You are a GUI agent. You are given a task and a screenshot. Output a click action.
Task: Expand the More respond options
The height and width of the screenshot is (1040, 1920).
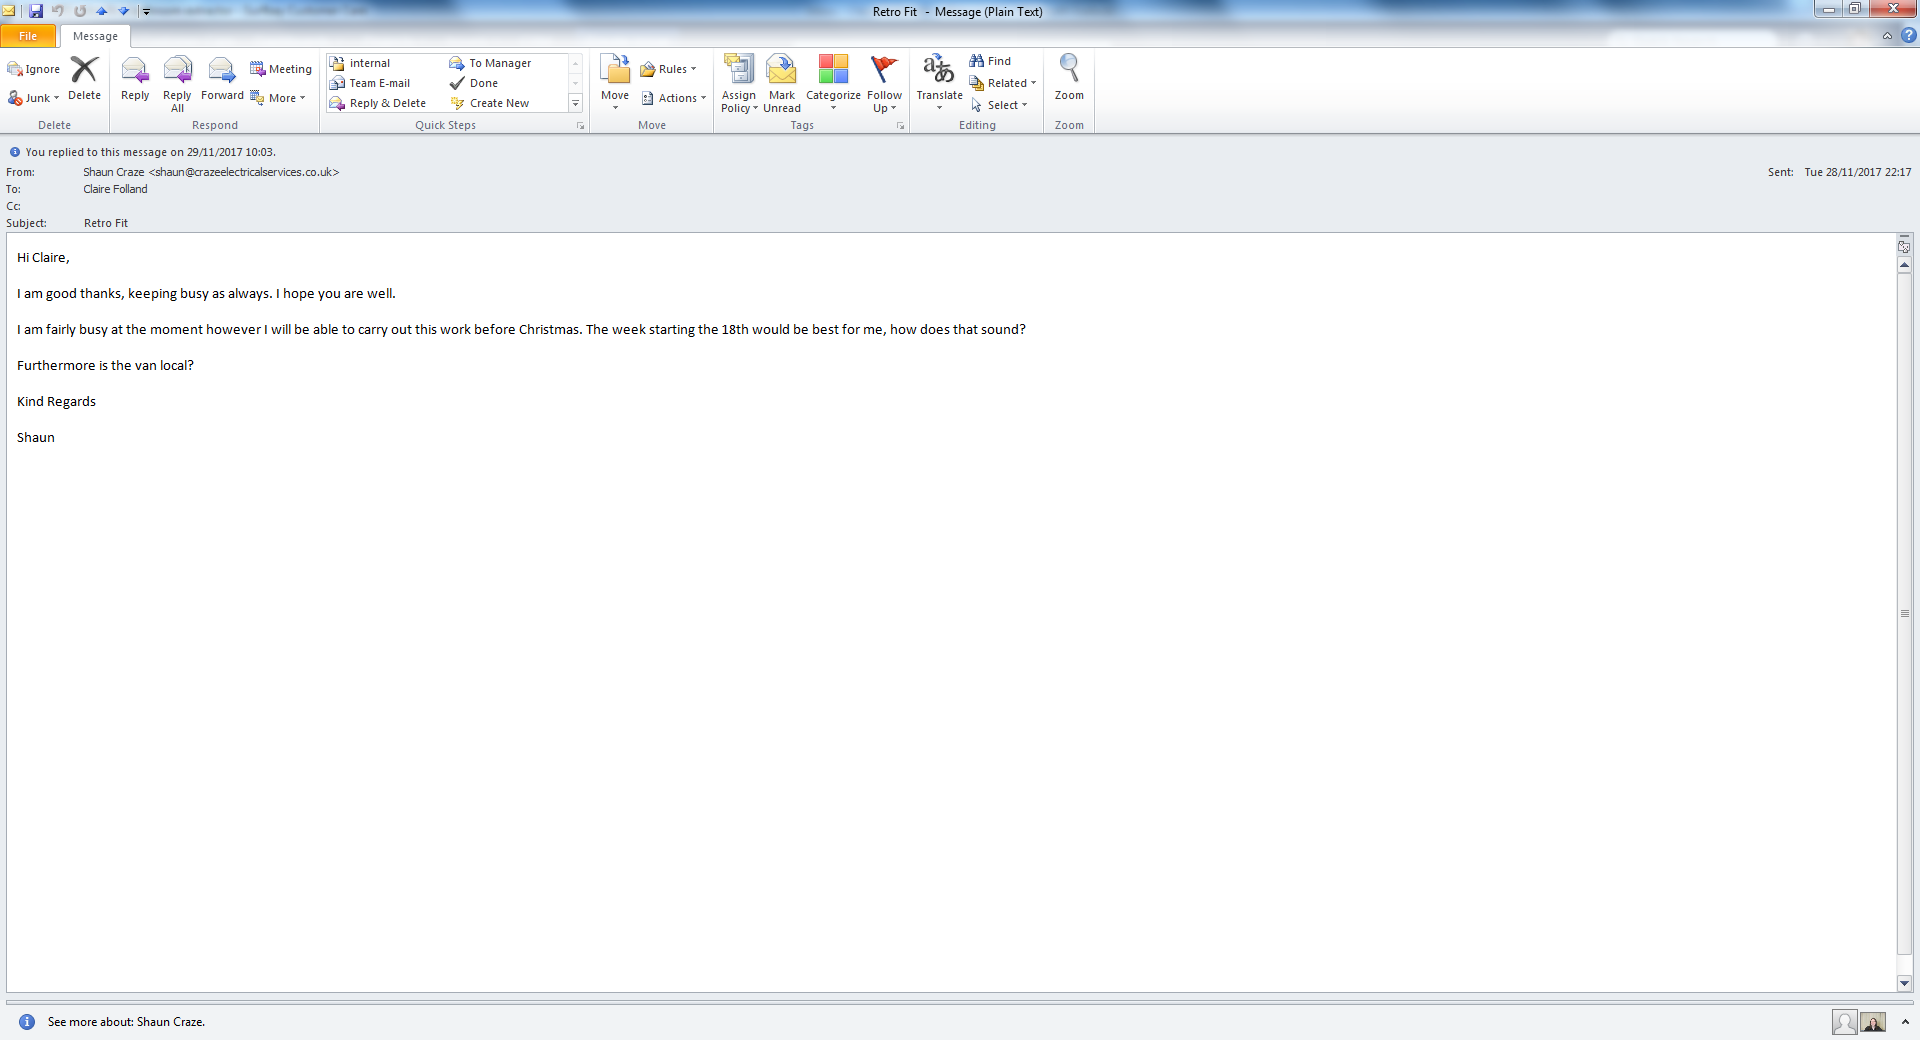(278, 98)
